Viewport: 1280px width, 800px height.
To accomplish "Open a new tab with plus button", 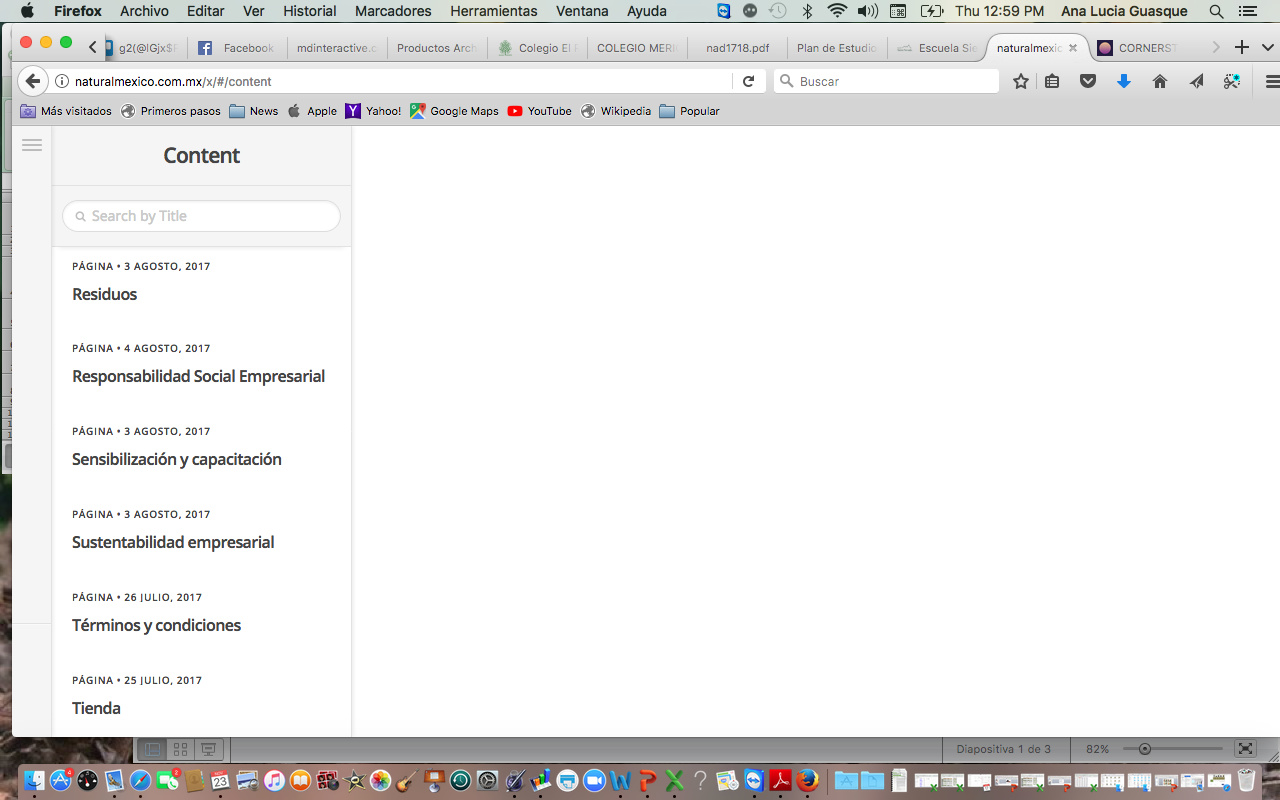I will (1242, 47).
